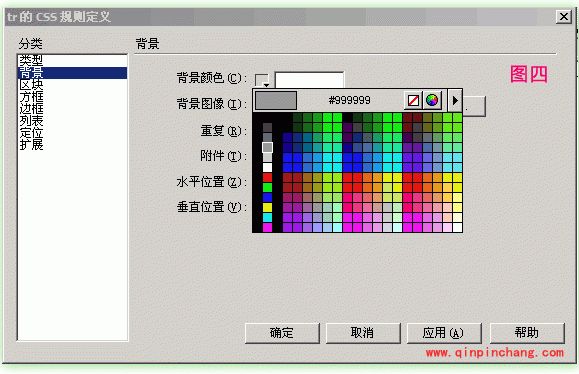Select 定位 in the 分类 list
Image resolution: width=579 pixels, height=374 pixels.
pyautogui.click(x=72, y=132)
